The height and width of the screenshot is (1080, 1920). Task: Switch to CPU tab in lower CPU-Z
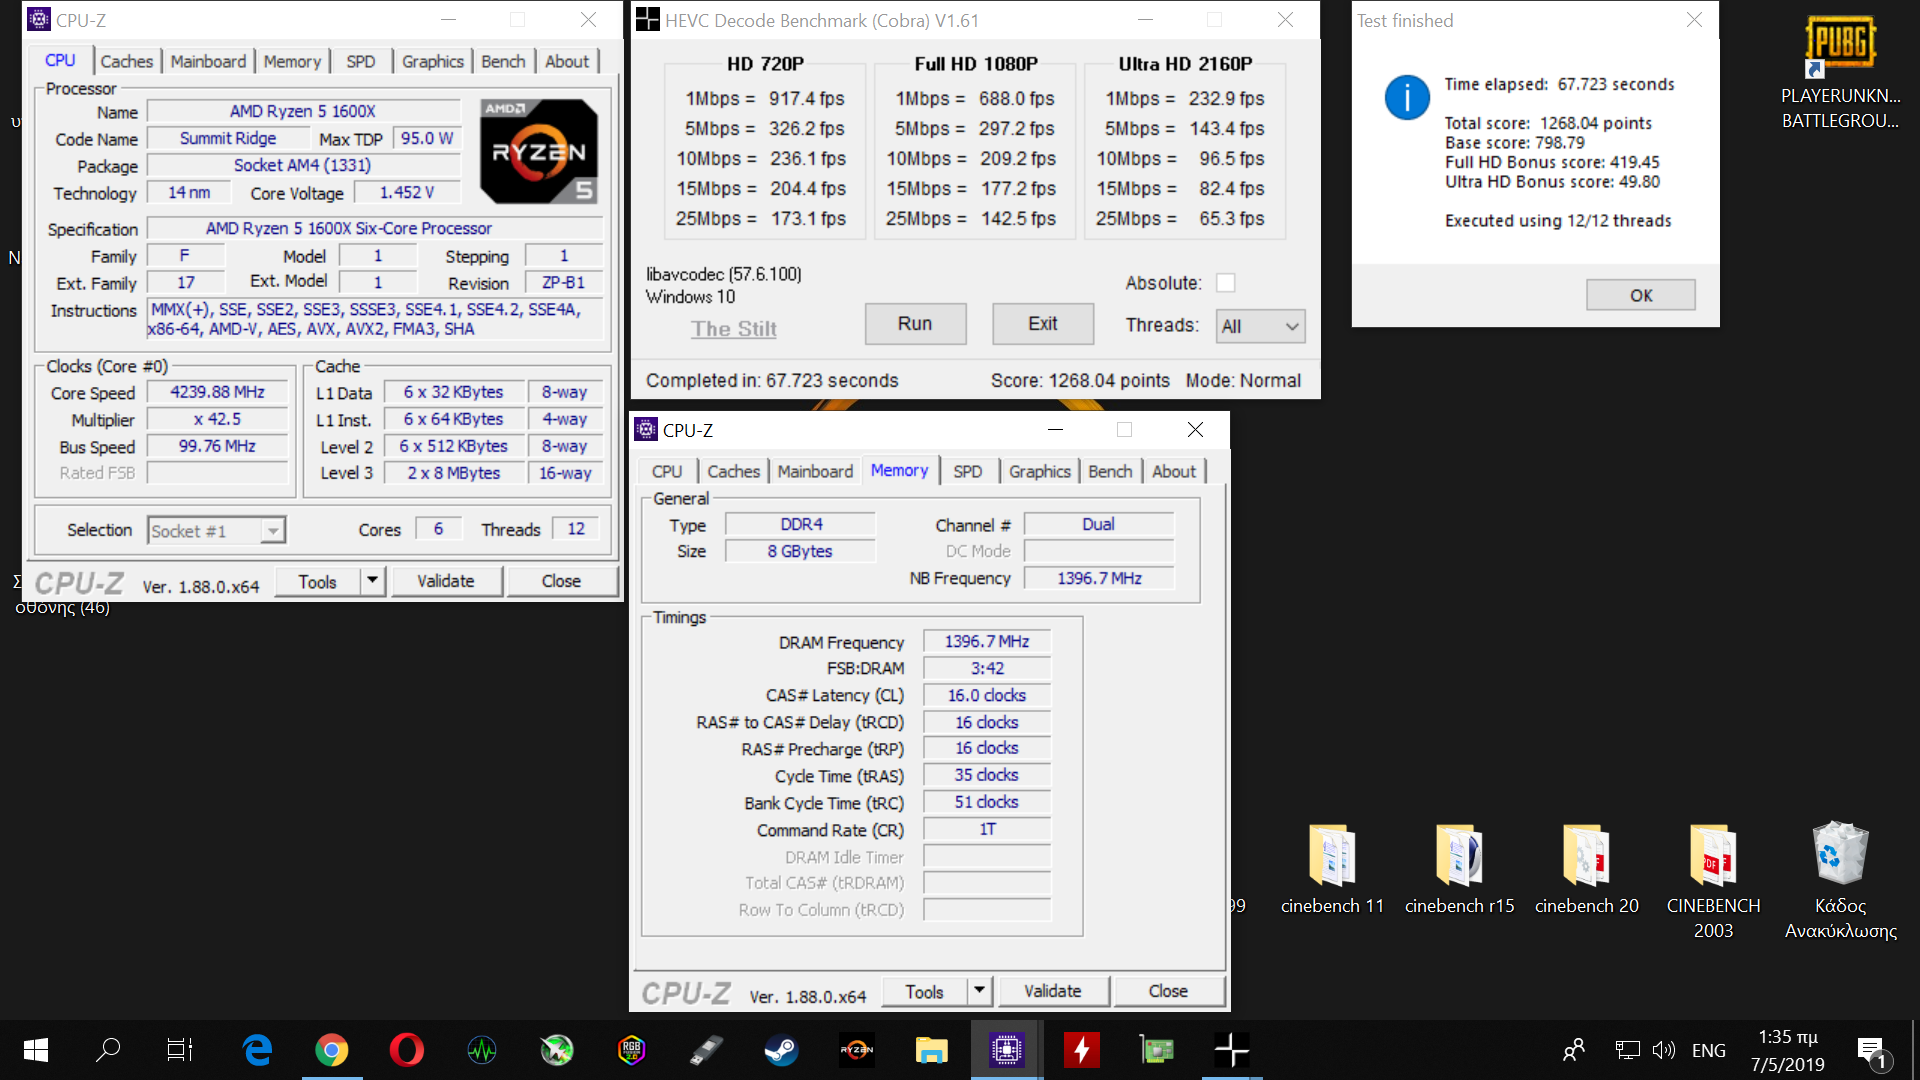tap(667, 471)
